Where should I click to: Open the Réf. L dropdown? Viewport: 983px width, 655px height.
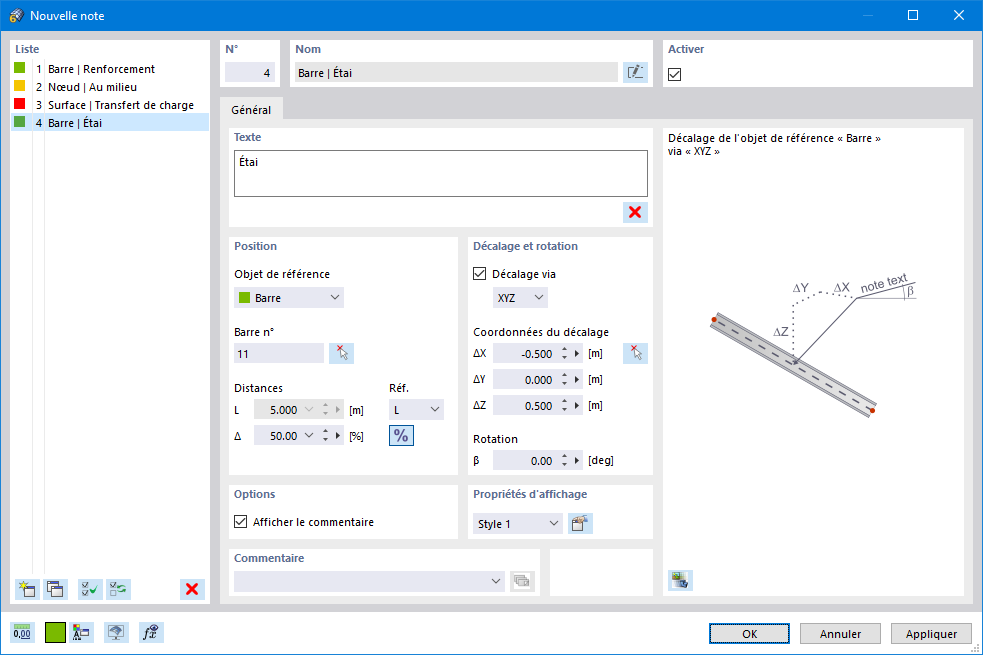pyautogui.click(x=416, y=410)
